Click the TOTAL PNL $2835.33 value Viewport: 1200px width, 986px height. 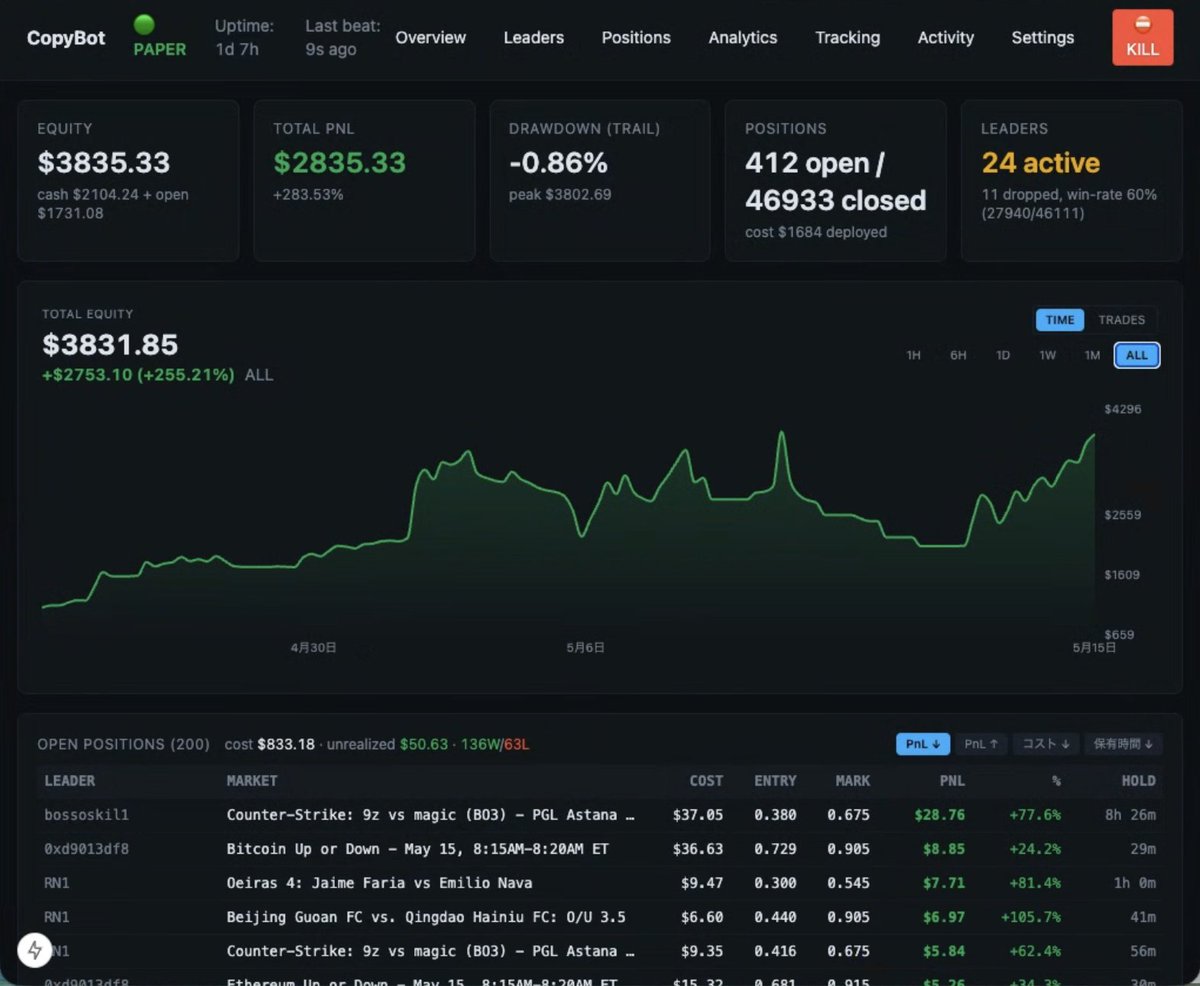tap(340, 162)
